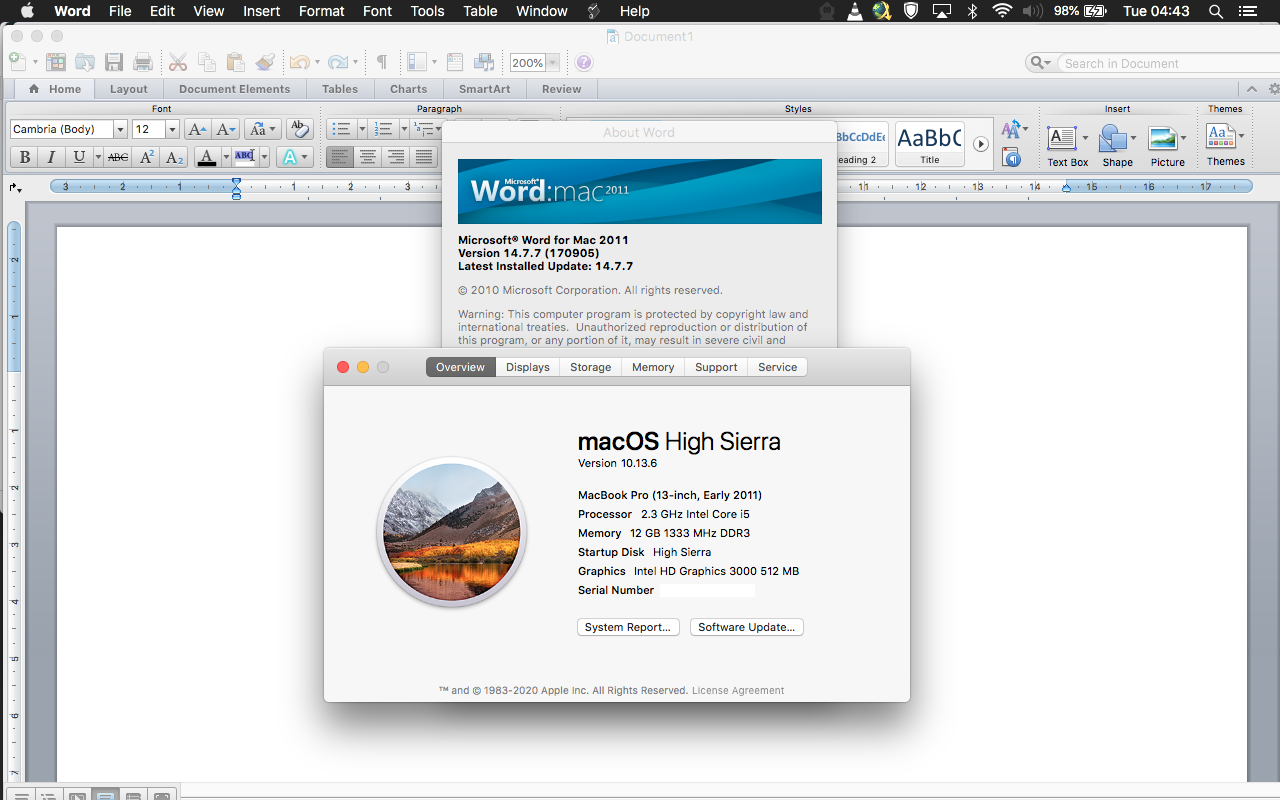Screen dimensions: 1280x800
Task: Open the Text Effects A dropdown
Action: (294, 157)
